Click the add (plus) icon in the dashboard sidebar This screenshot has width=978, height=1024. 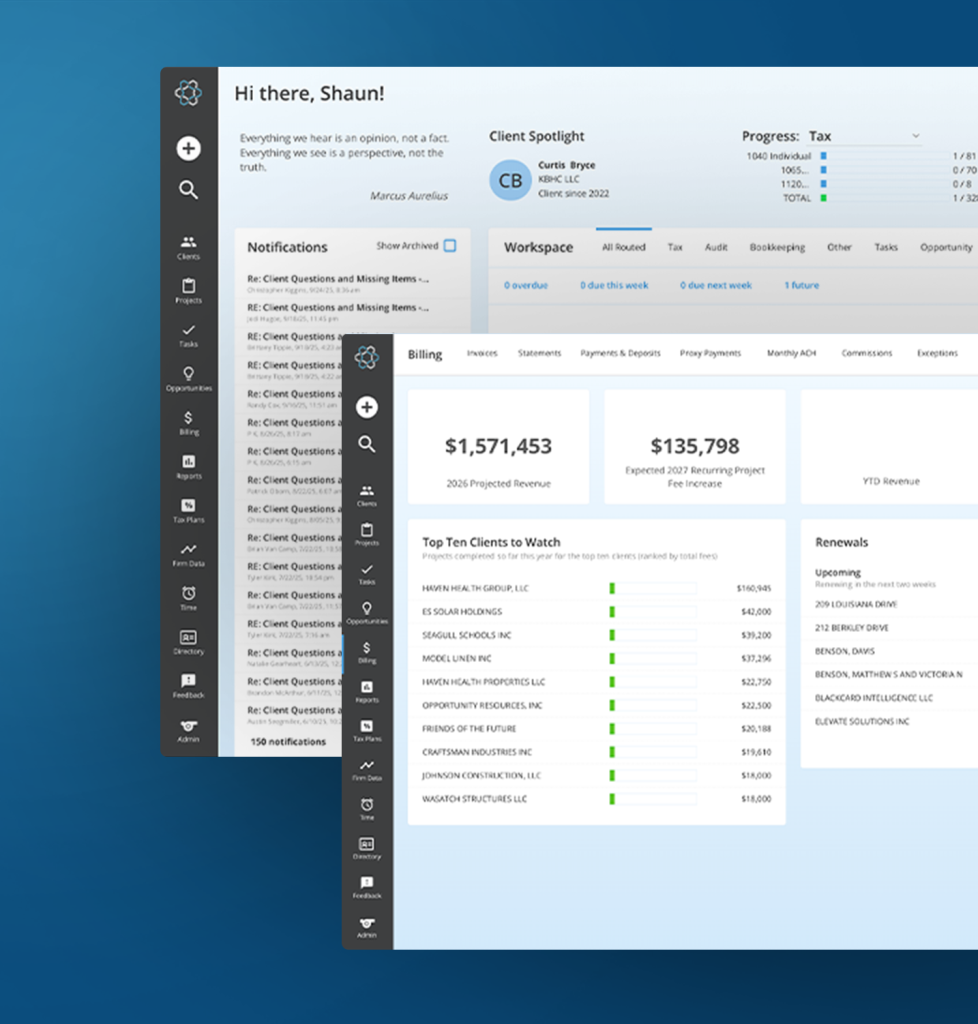pyautogui.click(x=188, y=149)
